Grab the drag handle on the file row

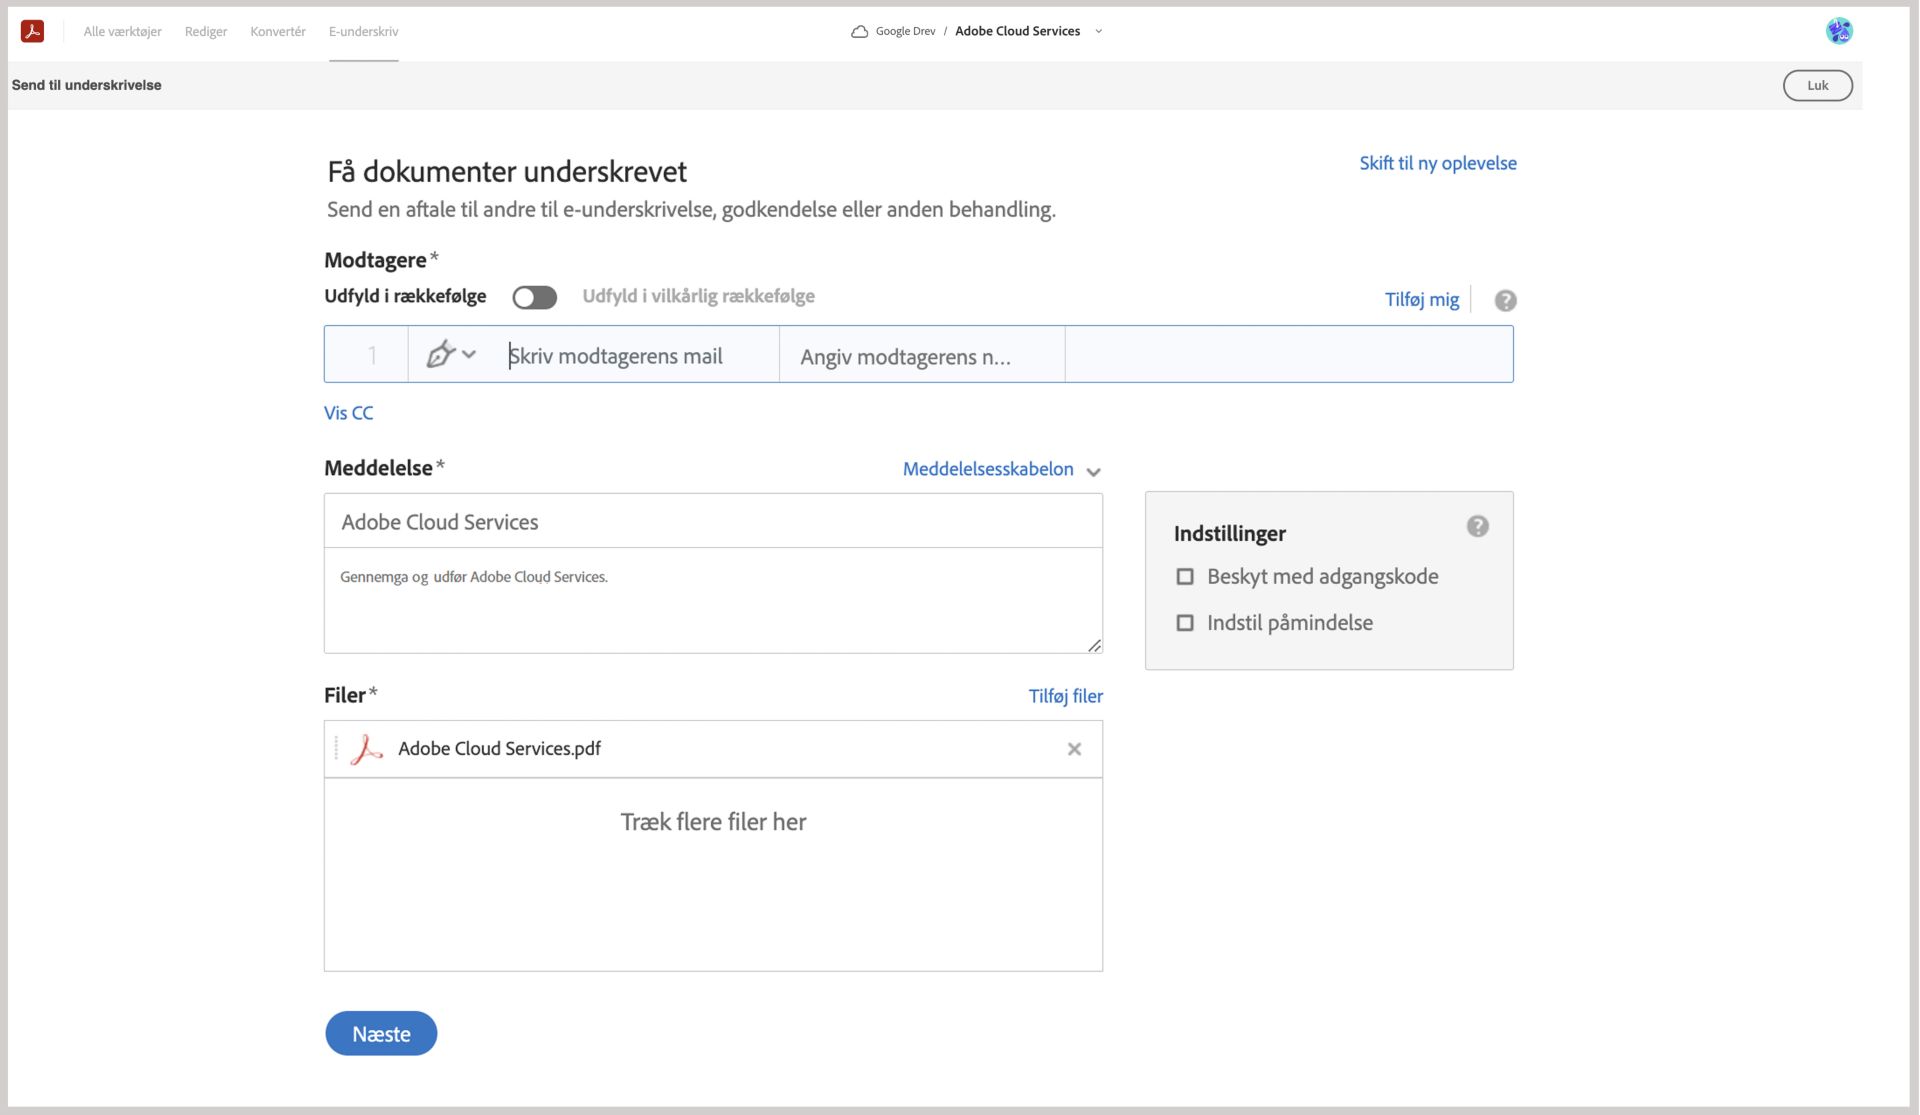pos(336,748)
